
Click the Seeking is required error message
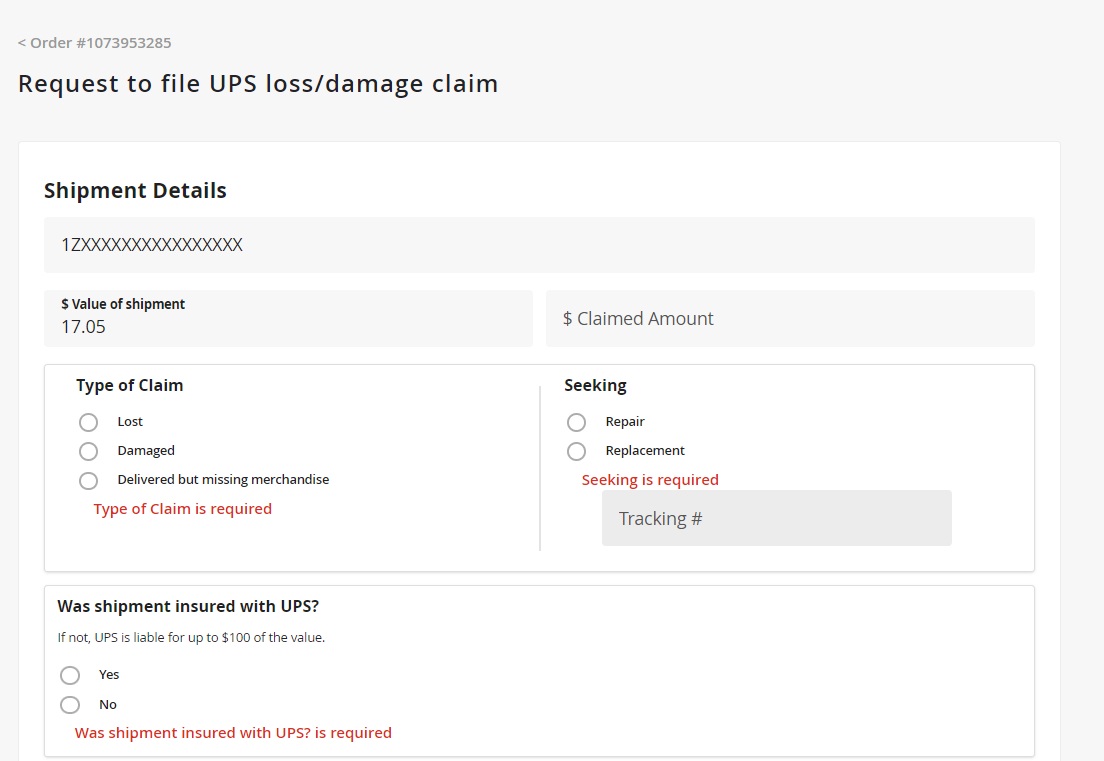pyautogui.click(x=650, y=480)
